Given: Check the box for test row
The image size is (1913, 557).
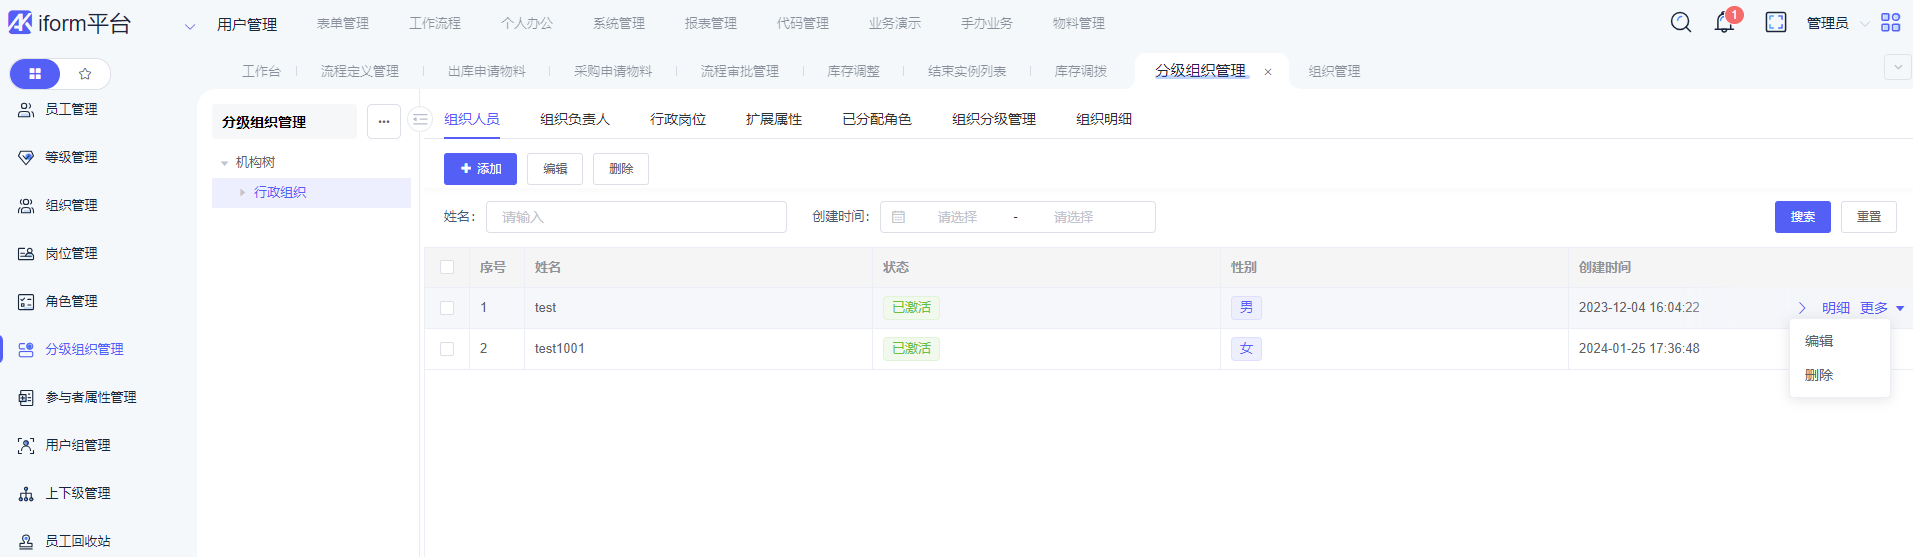Looking at the screenshot, I should click(447, 308).
